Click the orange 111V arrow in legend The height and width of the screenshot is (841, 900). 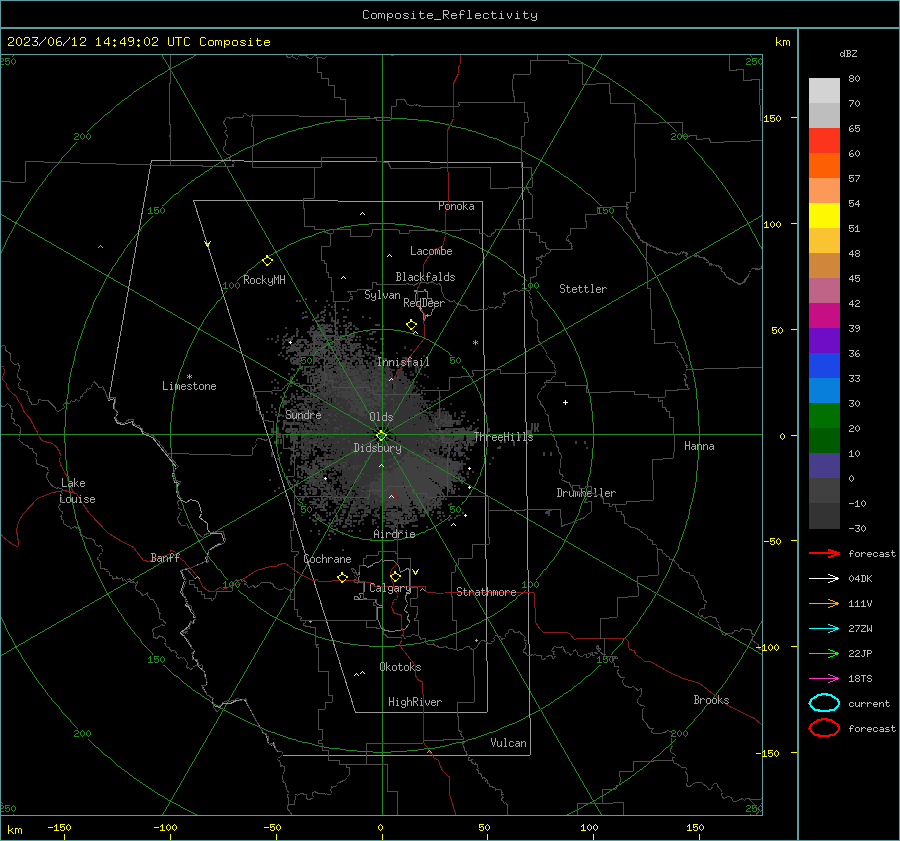[824, 603]
